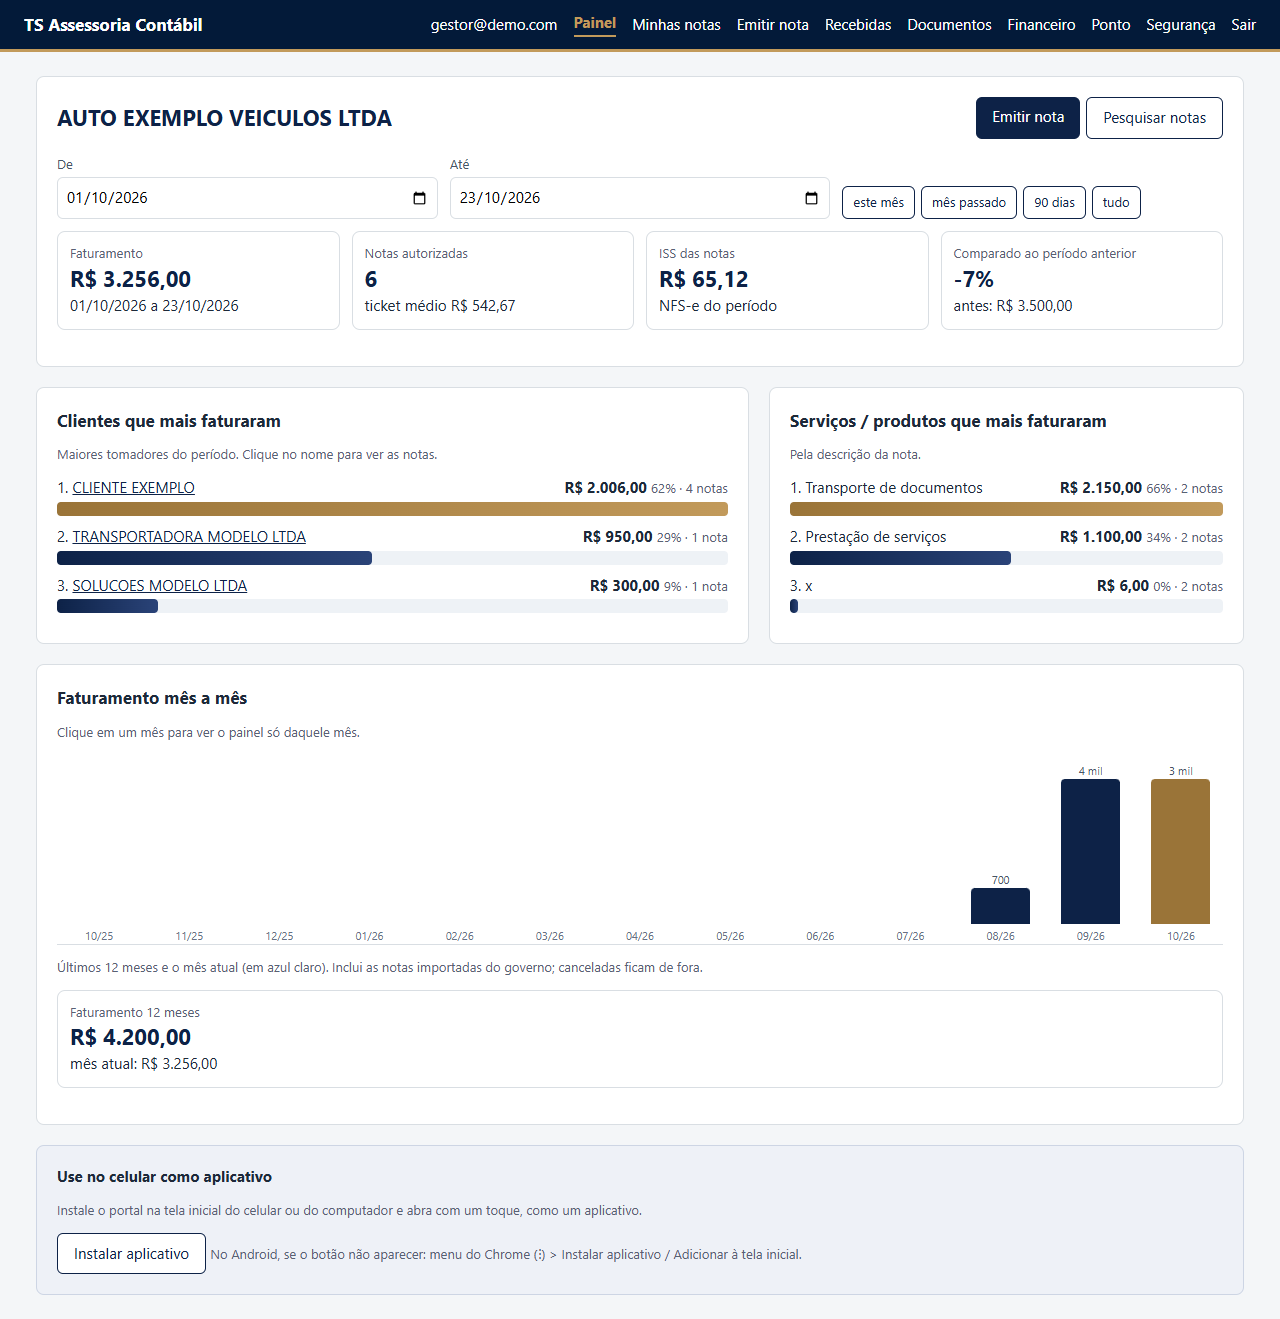The image size is (1280, 1319).
Task: Select the '90 dias' period filter
Action: [x=1054, y=202]
